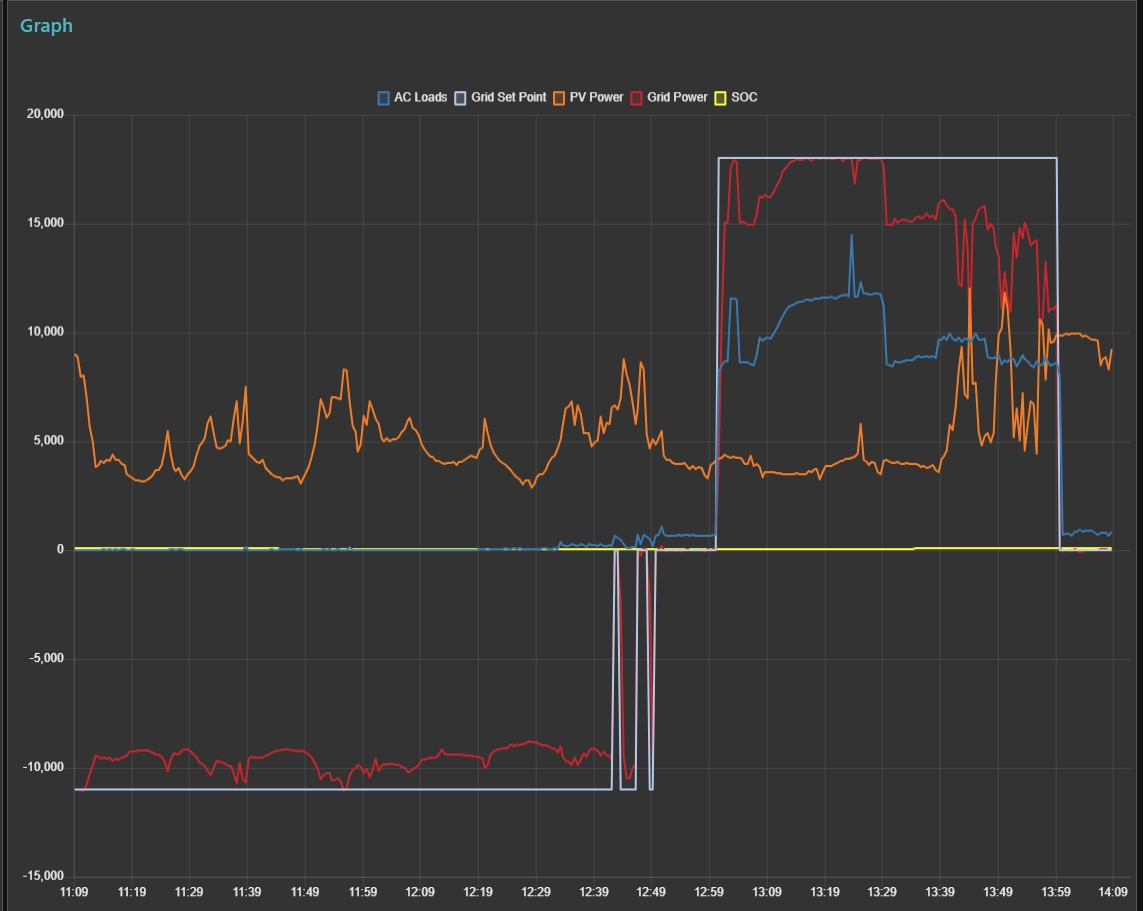
Task: Click the red Grid Power legend swatch
Action: [x=636, y=98]
